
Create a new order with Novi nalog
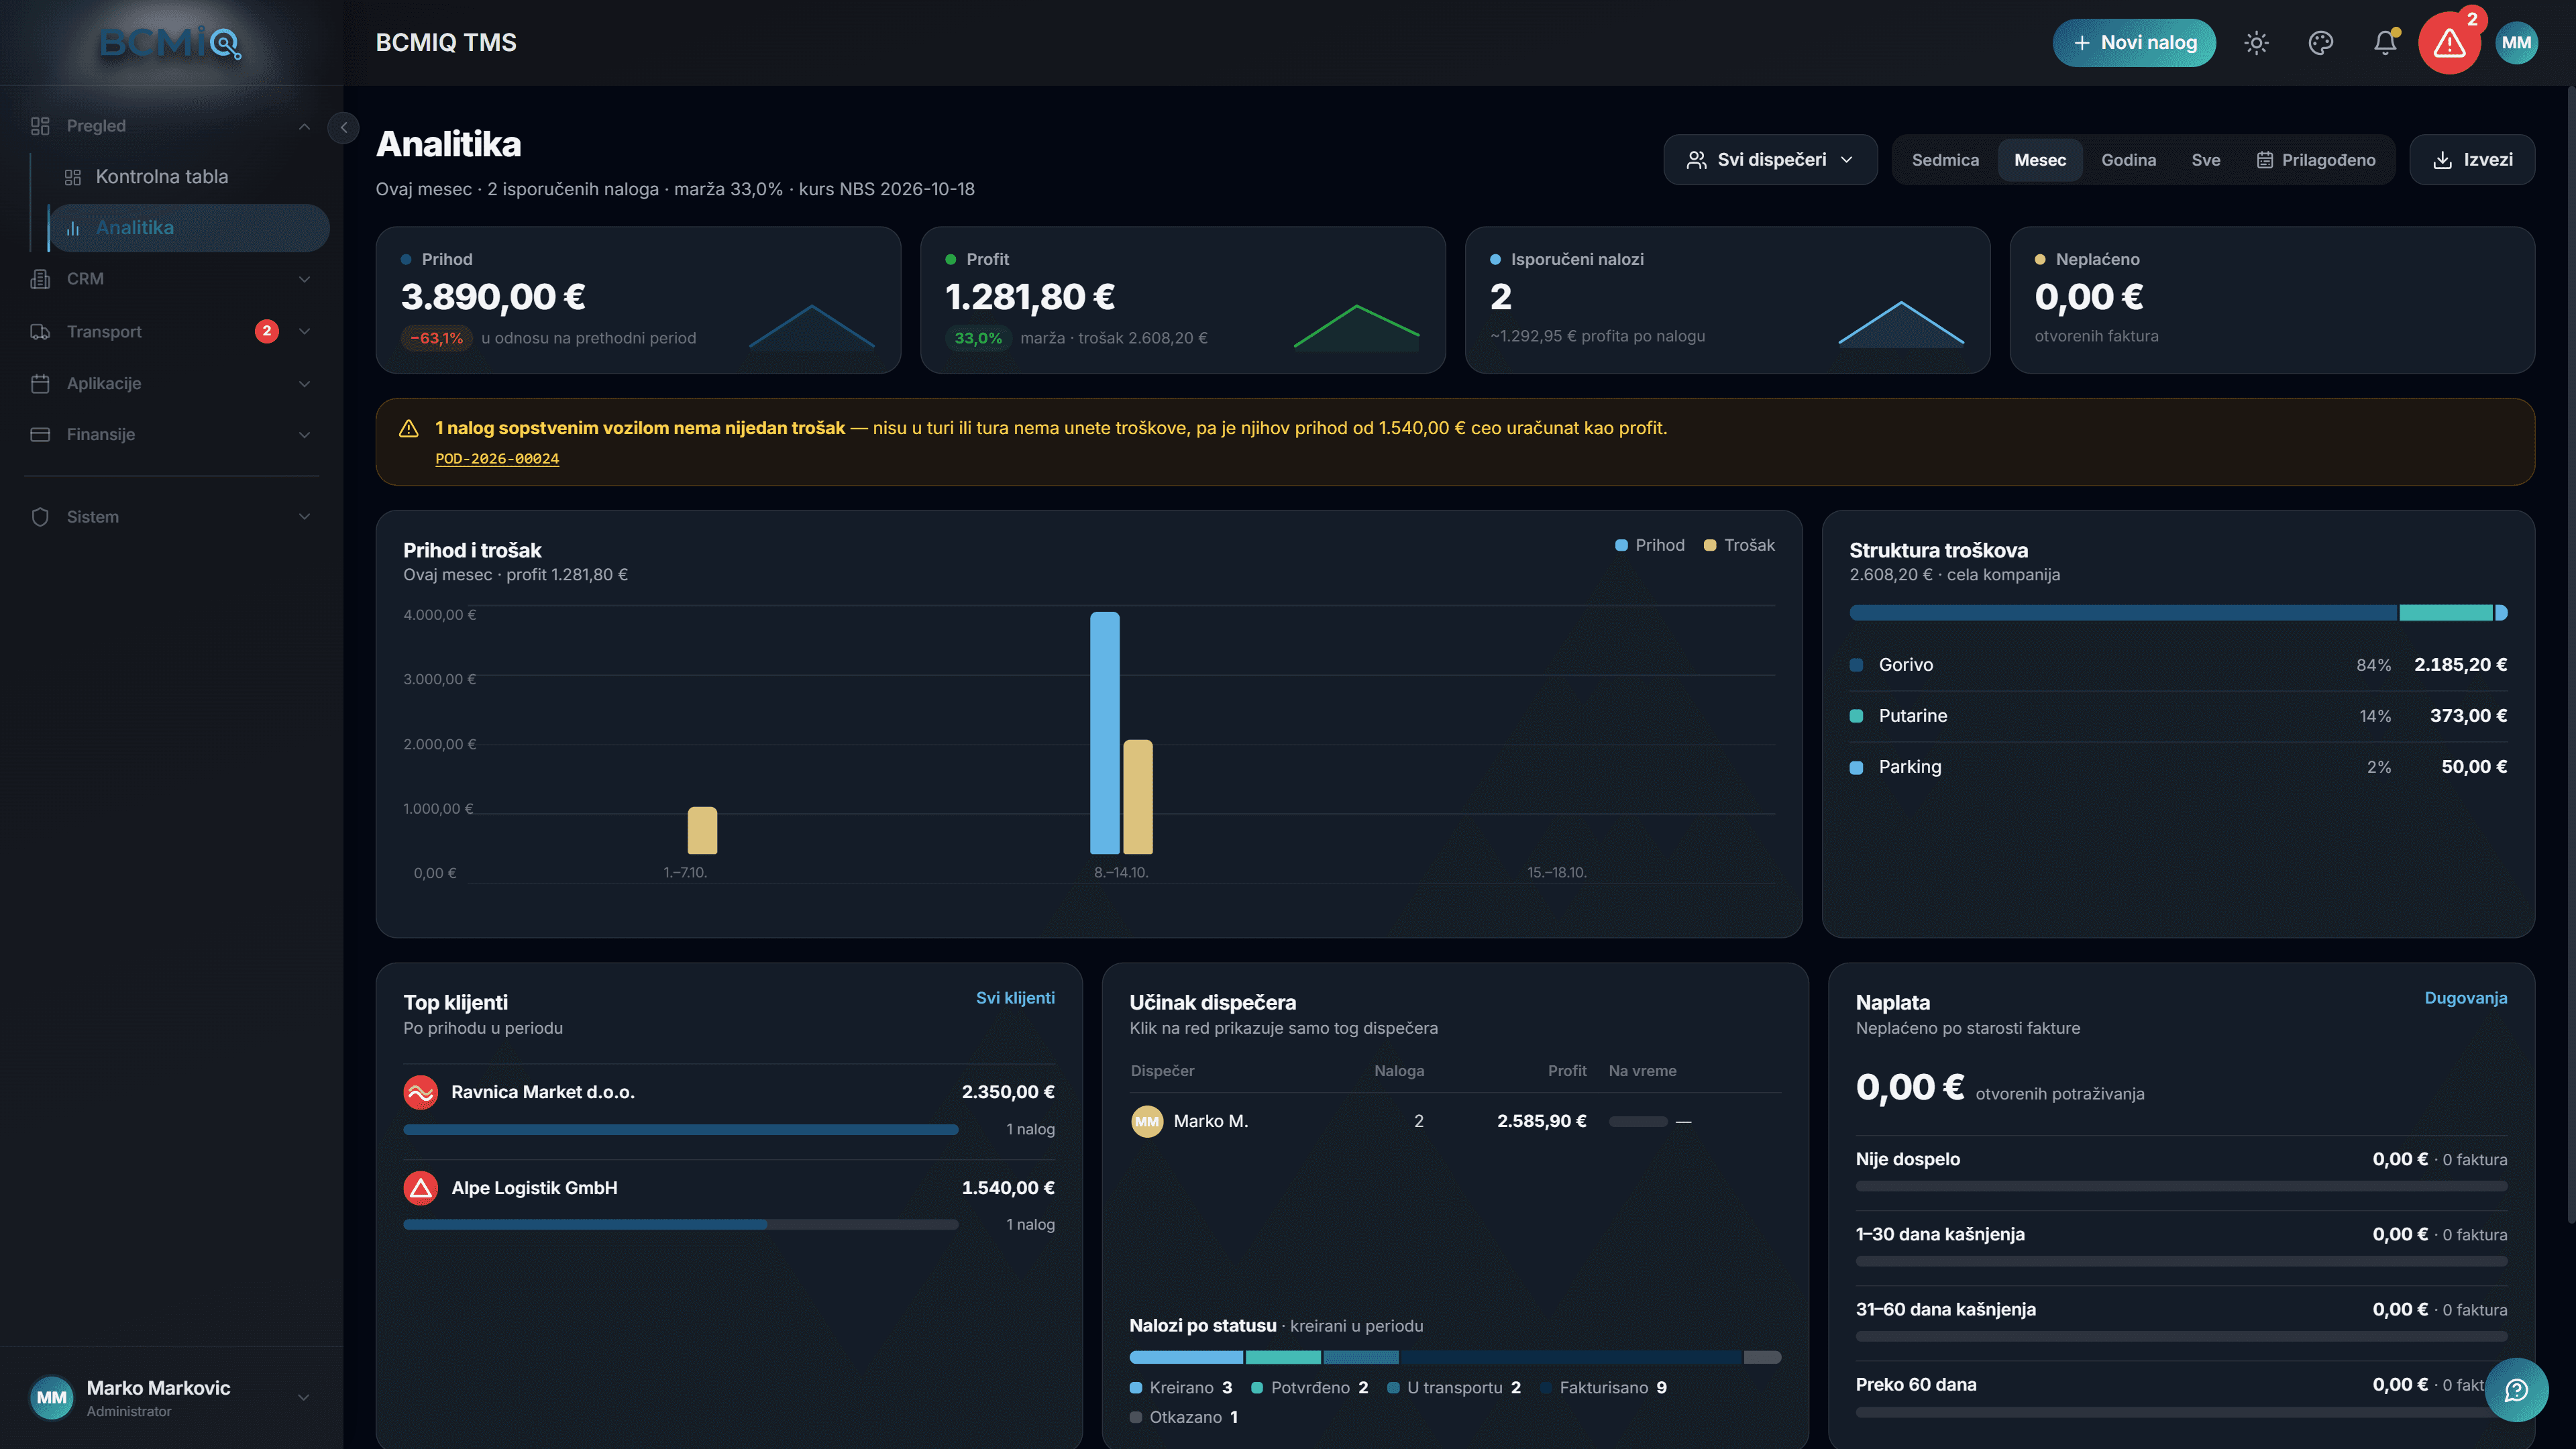2134,43
